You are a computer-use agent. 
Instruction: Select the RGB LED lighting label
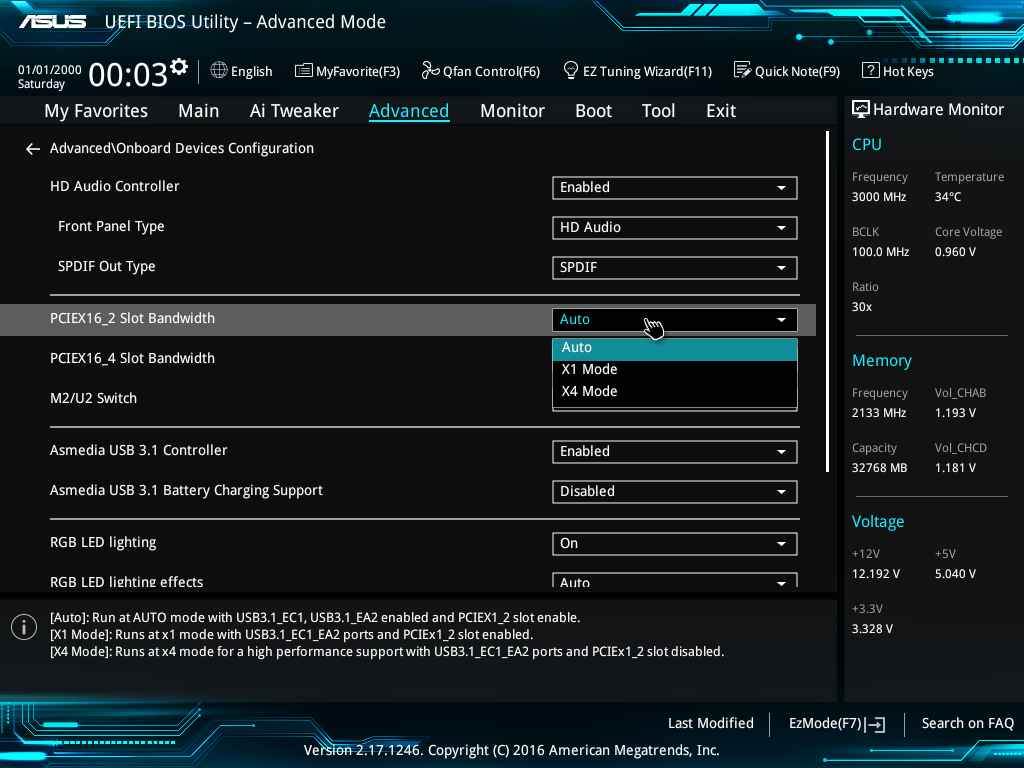103,543
